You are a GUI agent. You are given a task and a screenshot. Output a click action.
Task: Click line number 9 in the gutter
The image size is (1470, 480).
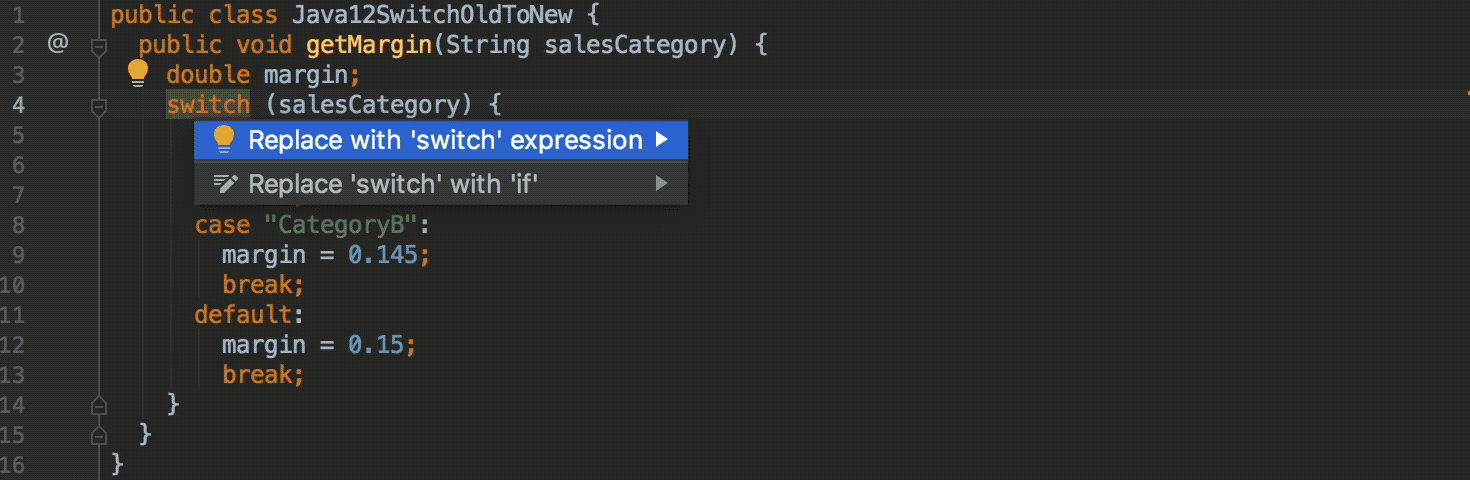coord(18,255)
